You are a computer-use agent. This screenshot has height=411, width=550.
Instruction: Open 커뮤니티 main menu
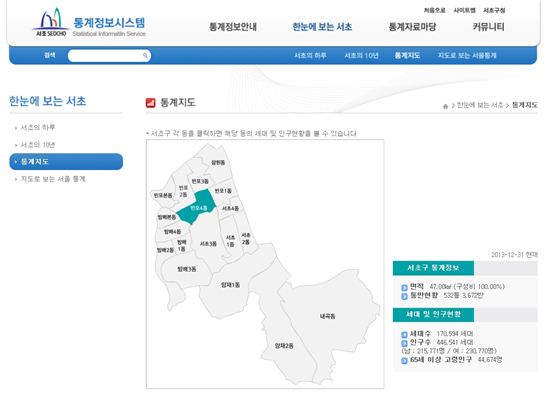[488, 27]
